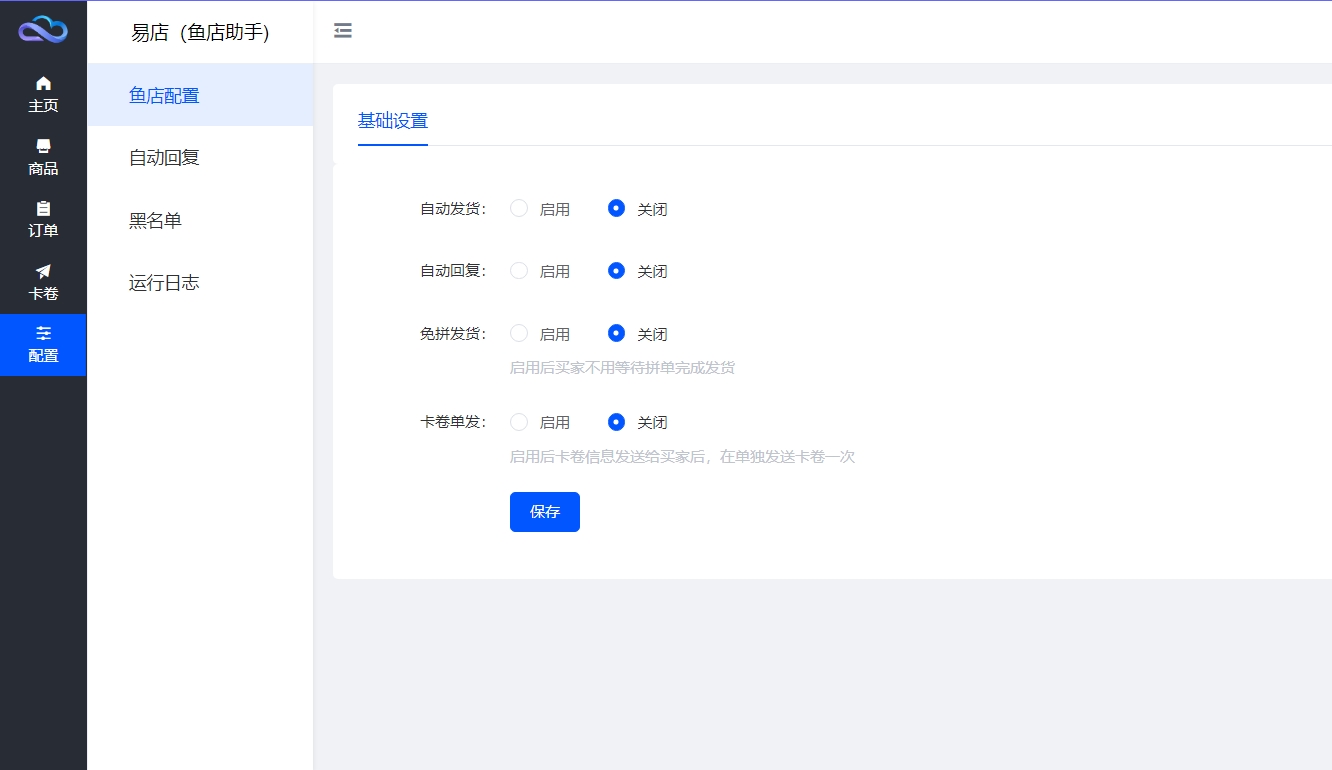Open the 主页 home icon
The image size is (1332, 770).
point(43,83)
